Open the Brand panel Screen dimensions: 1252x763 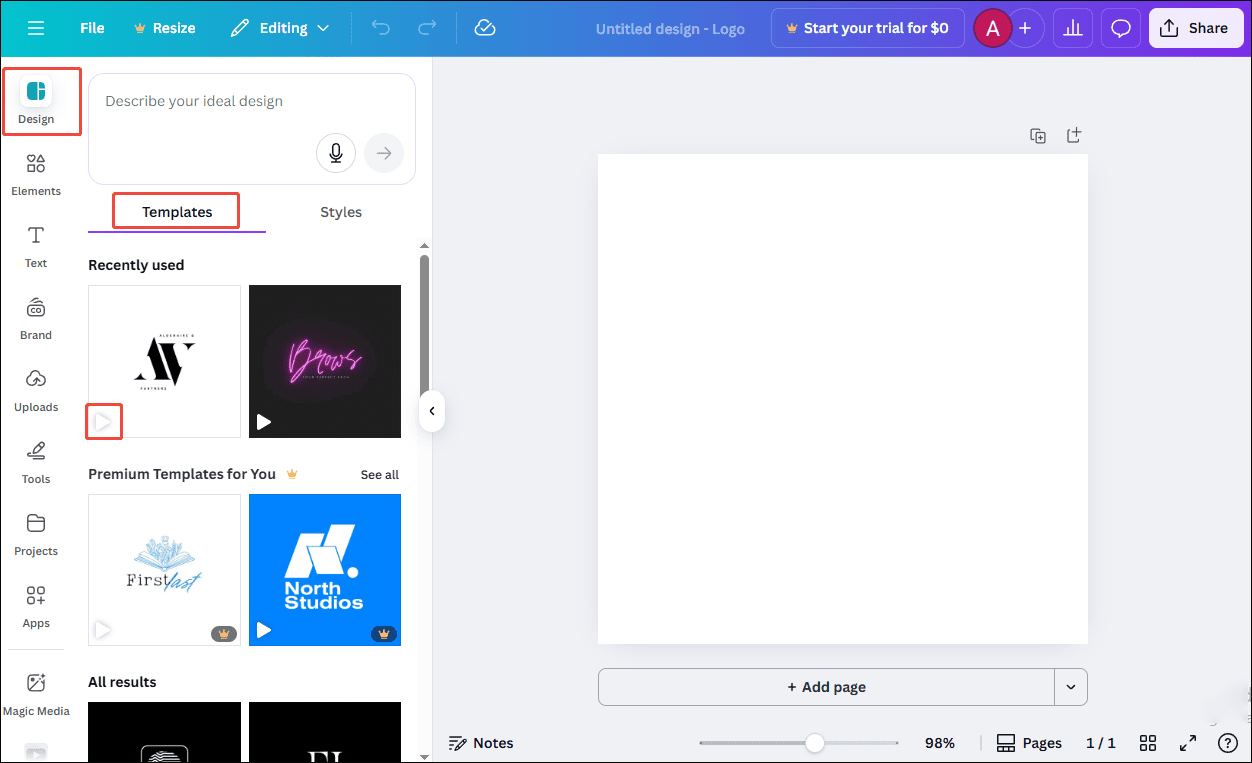[x=36, y=318]
